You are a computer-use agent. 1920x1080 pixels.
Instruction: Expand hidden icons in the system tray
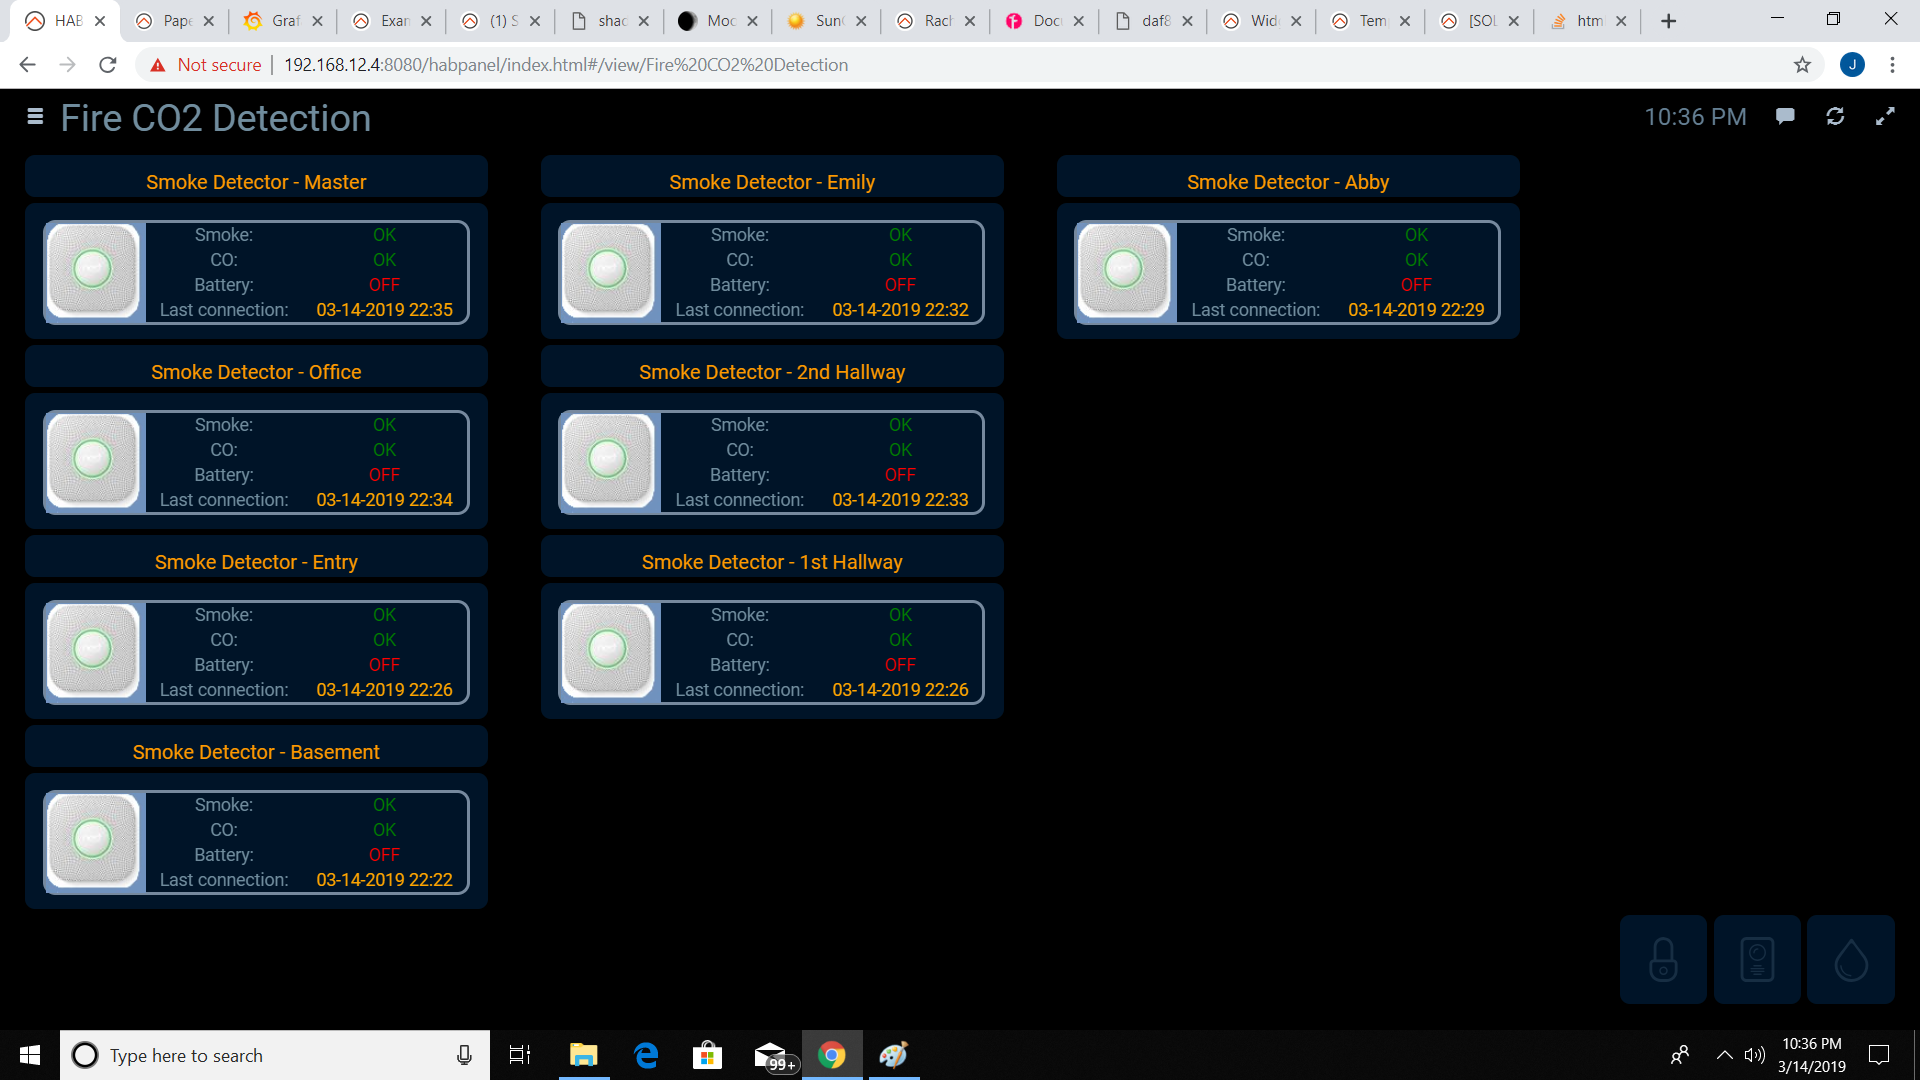1724,1054
